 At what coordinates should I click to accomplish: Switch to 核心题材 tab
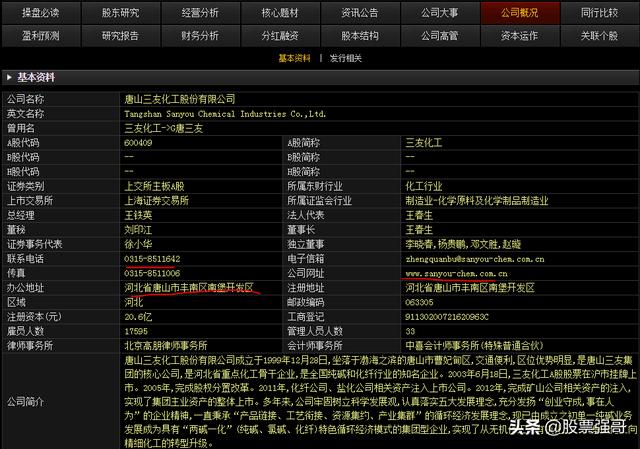280,13
